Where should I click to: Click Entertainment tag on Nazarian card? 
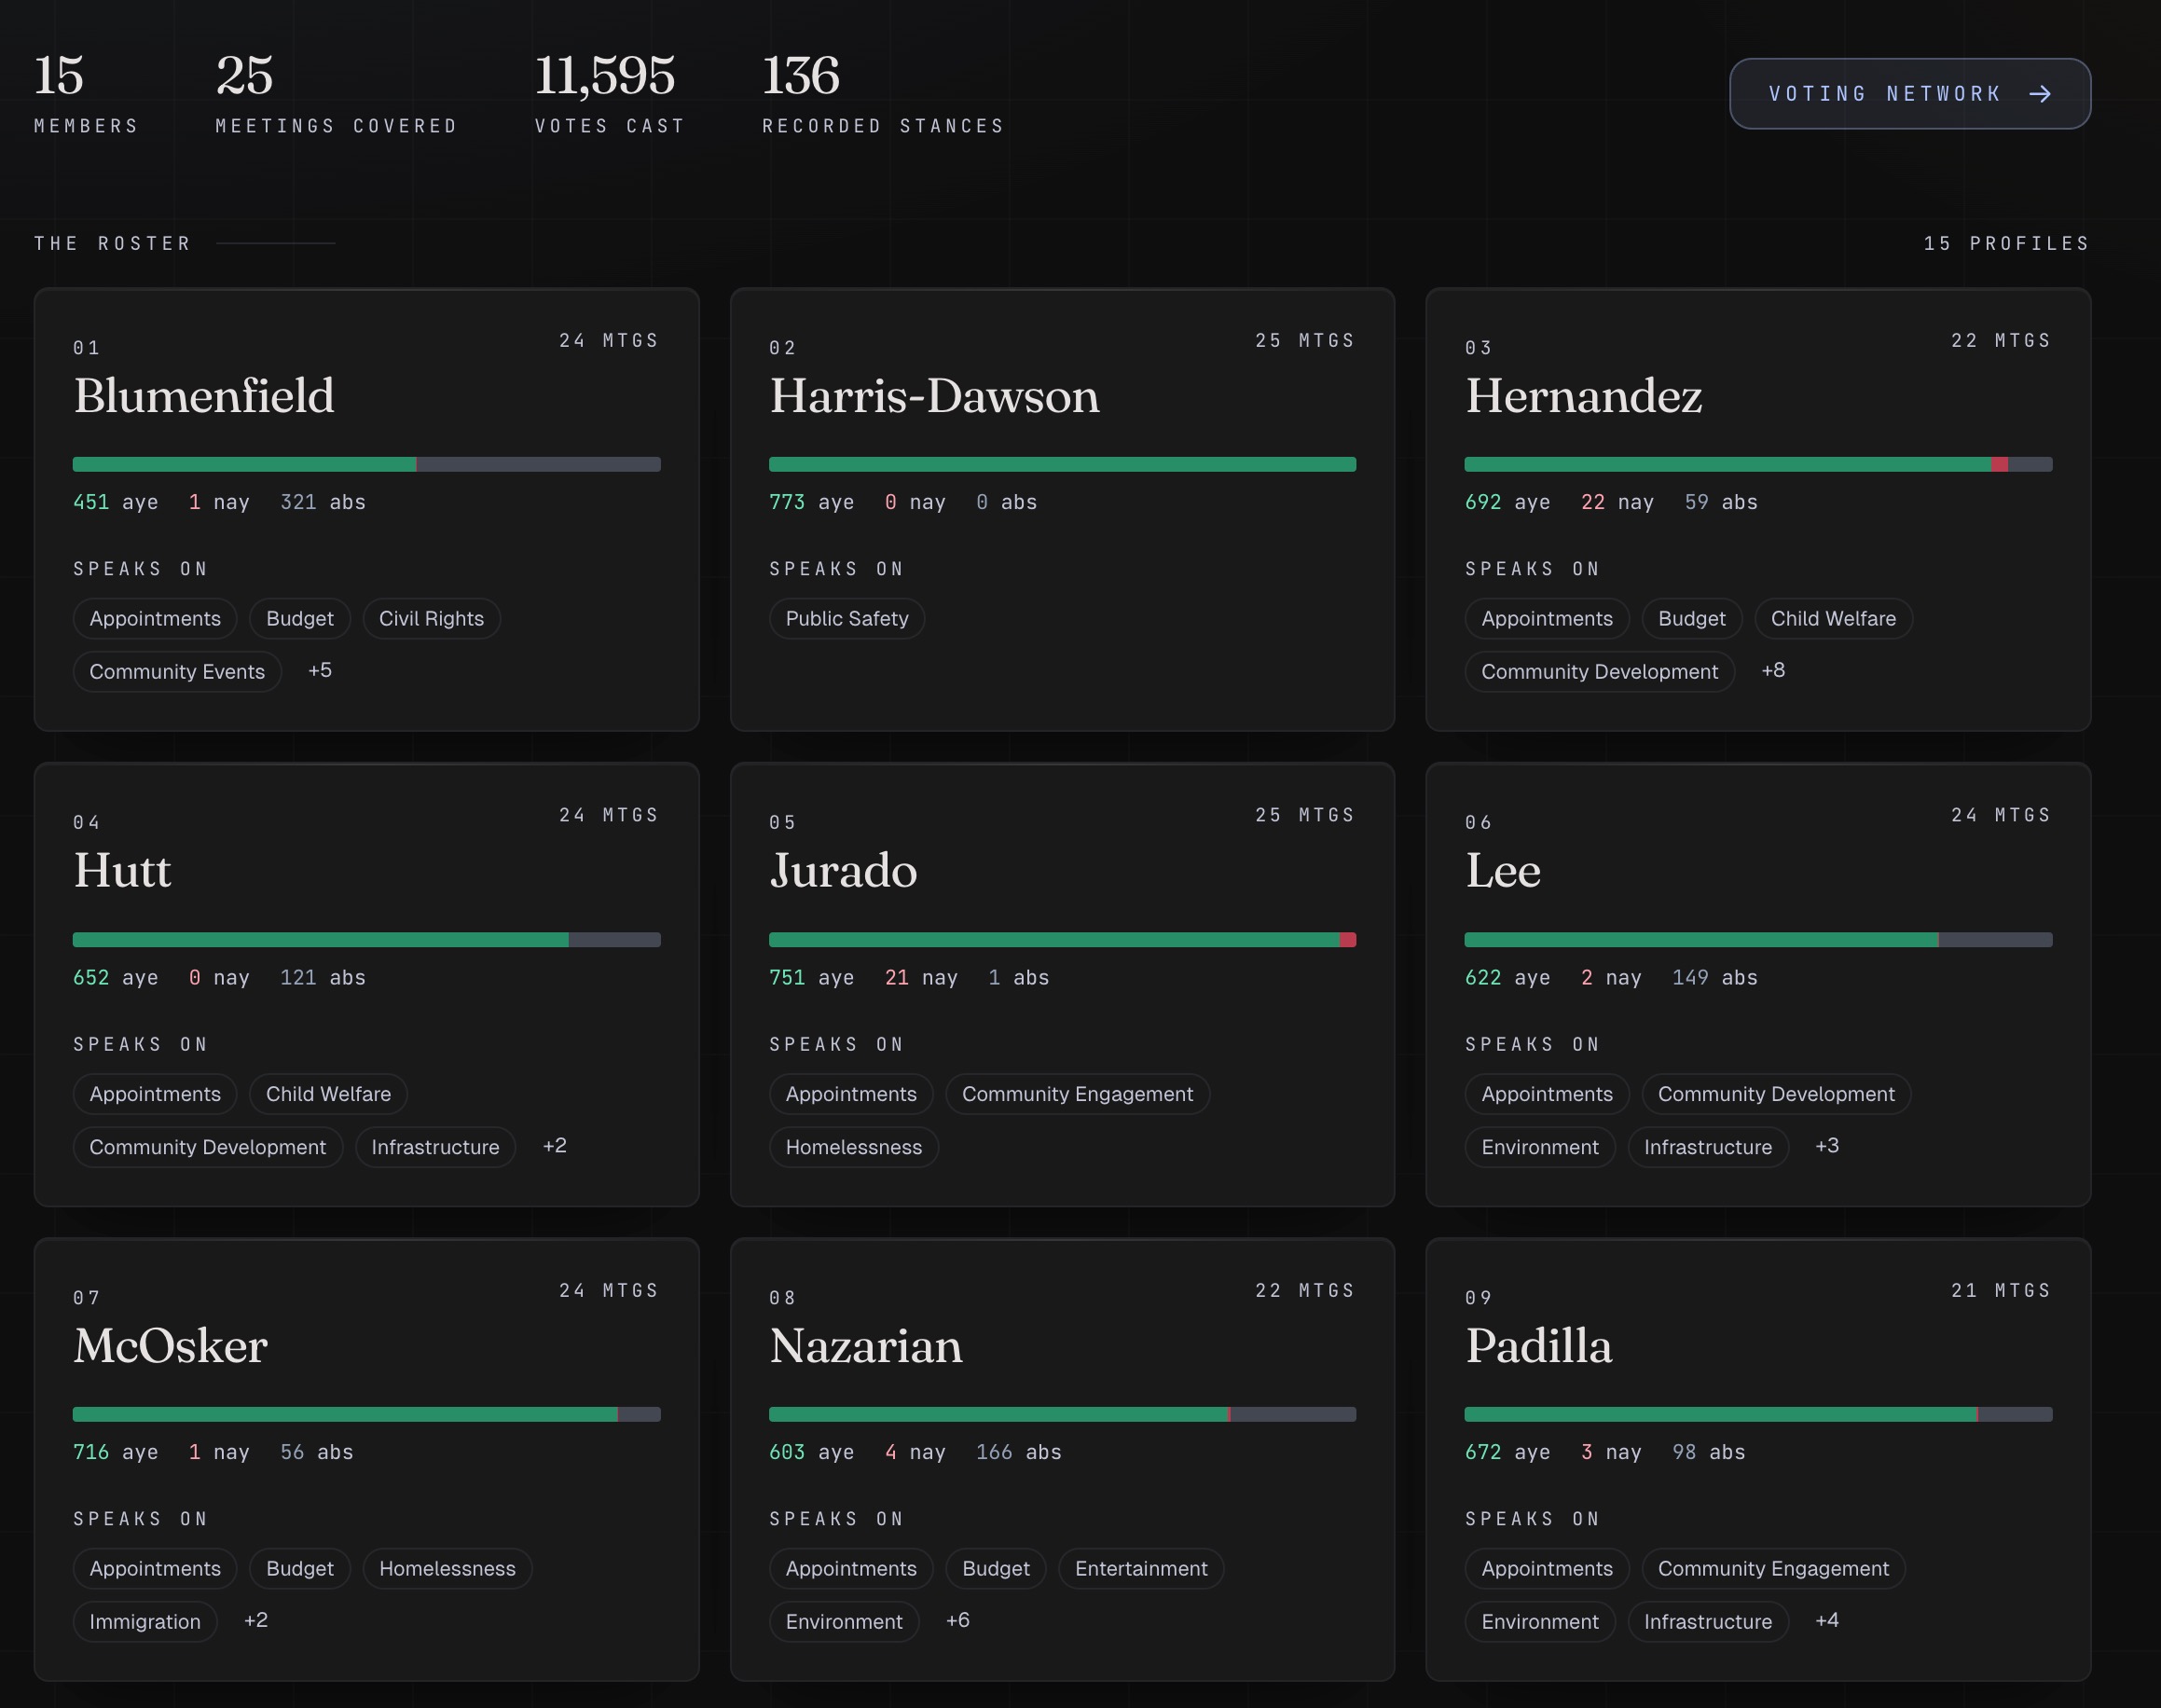point(1140,1569)
